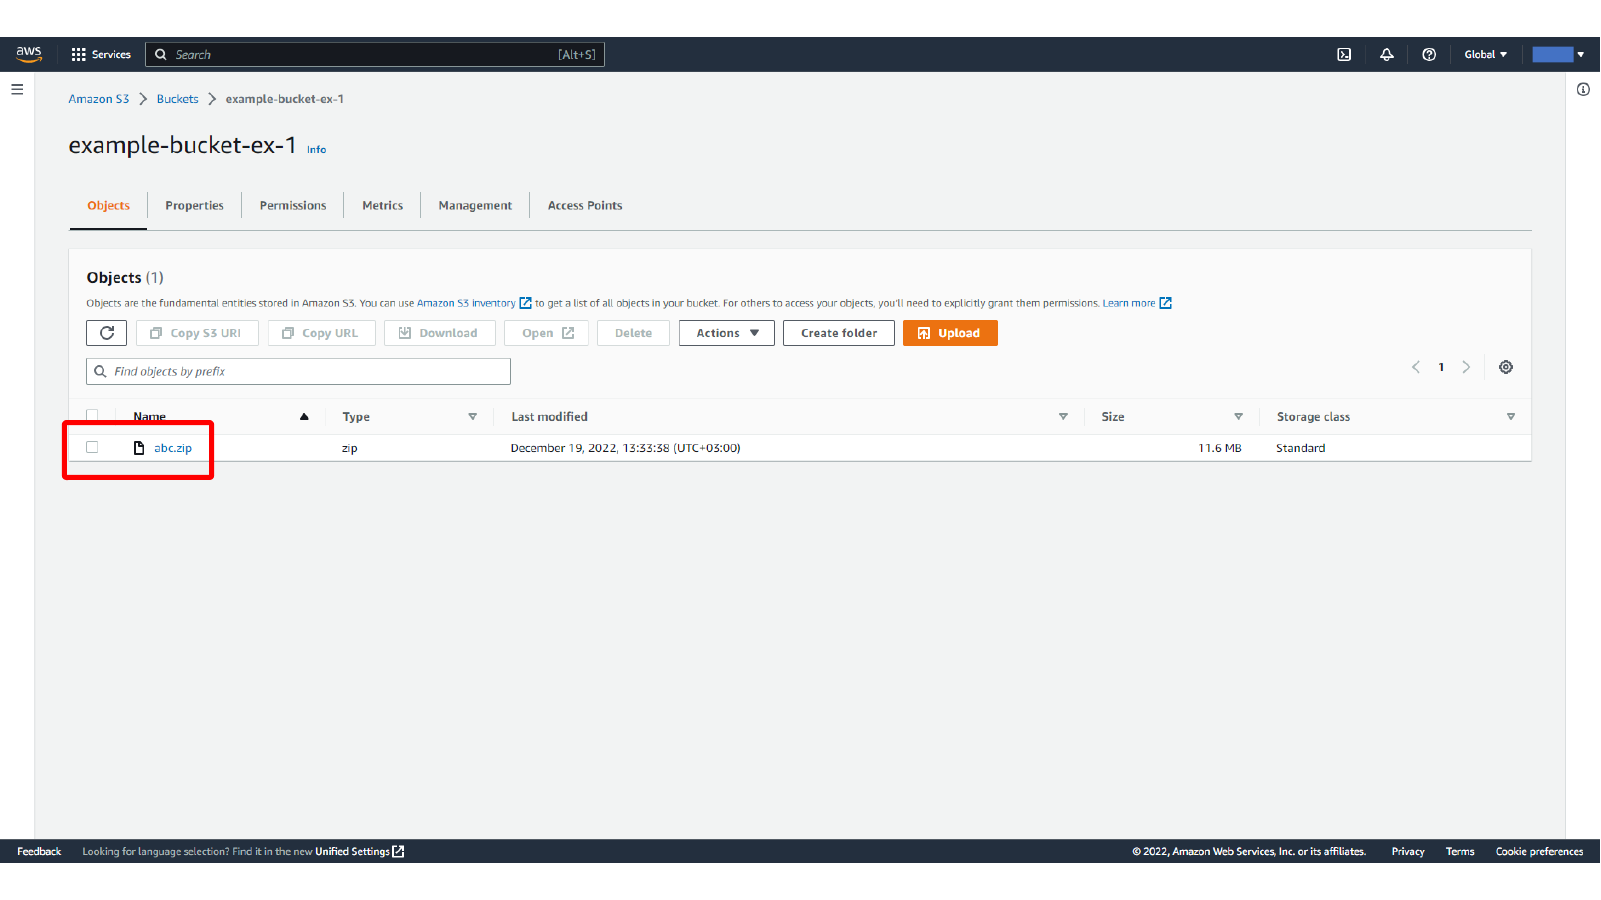Viewport: 1601px width, 900px height.
Task: Refresh the objects list
Action: click(106, 333)
